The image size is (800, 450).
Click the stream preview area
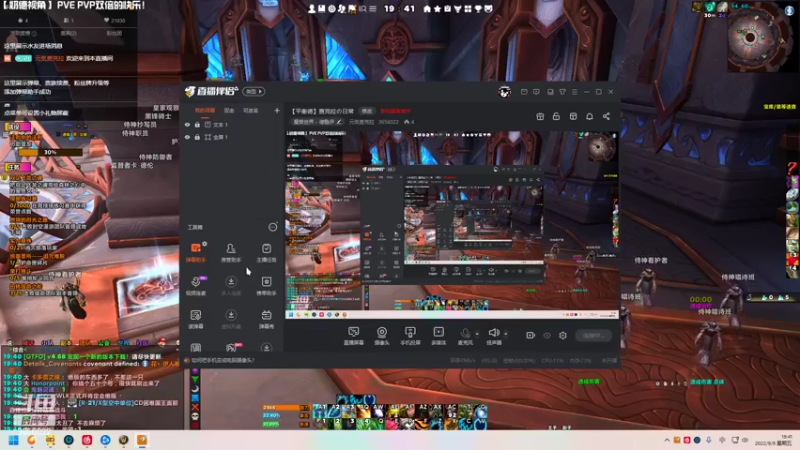pos(452,224)
